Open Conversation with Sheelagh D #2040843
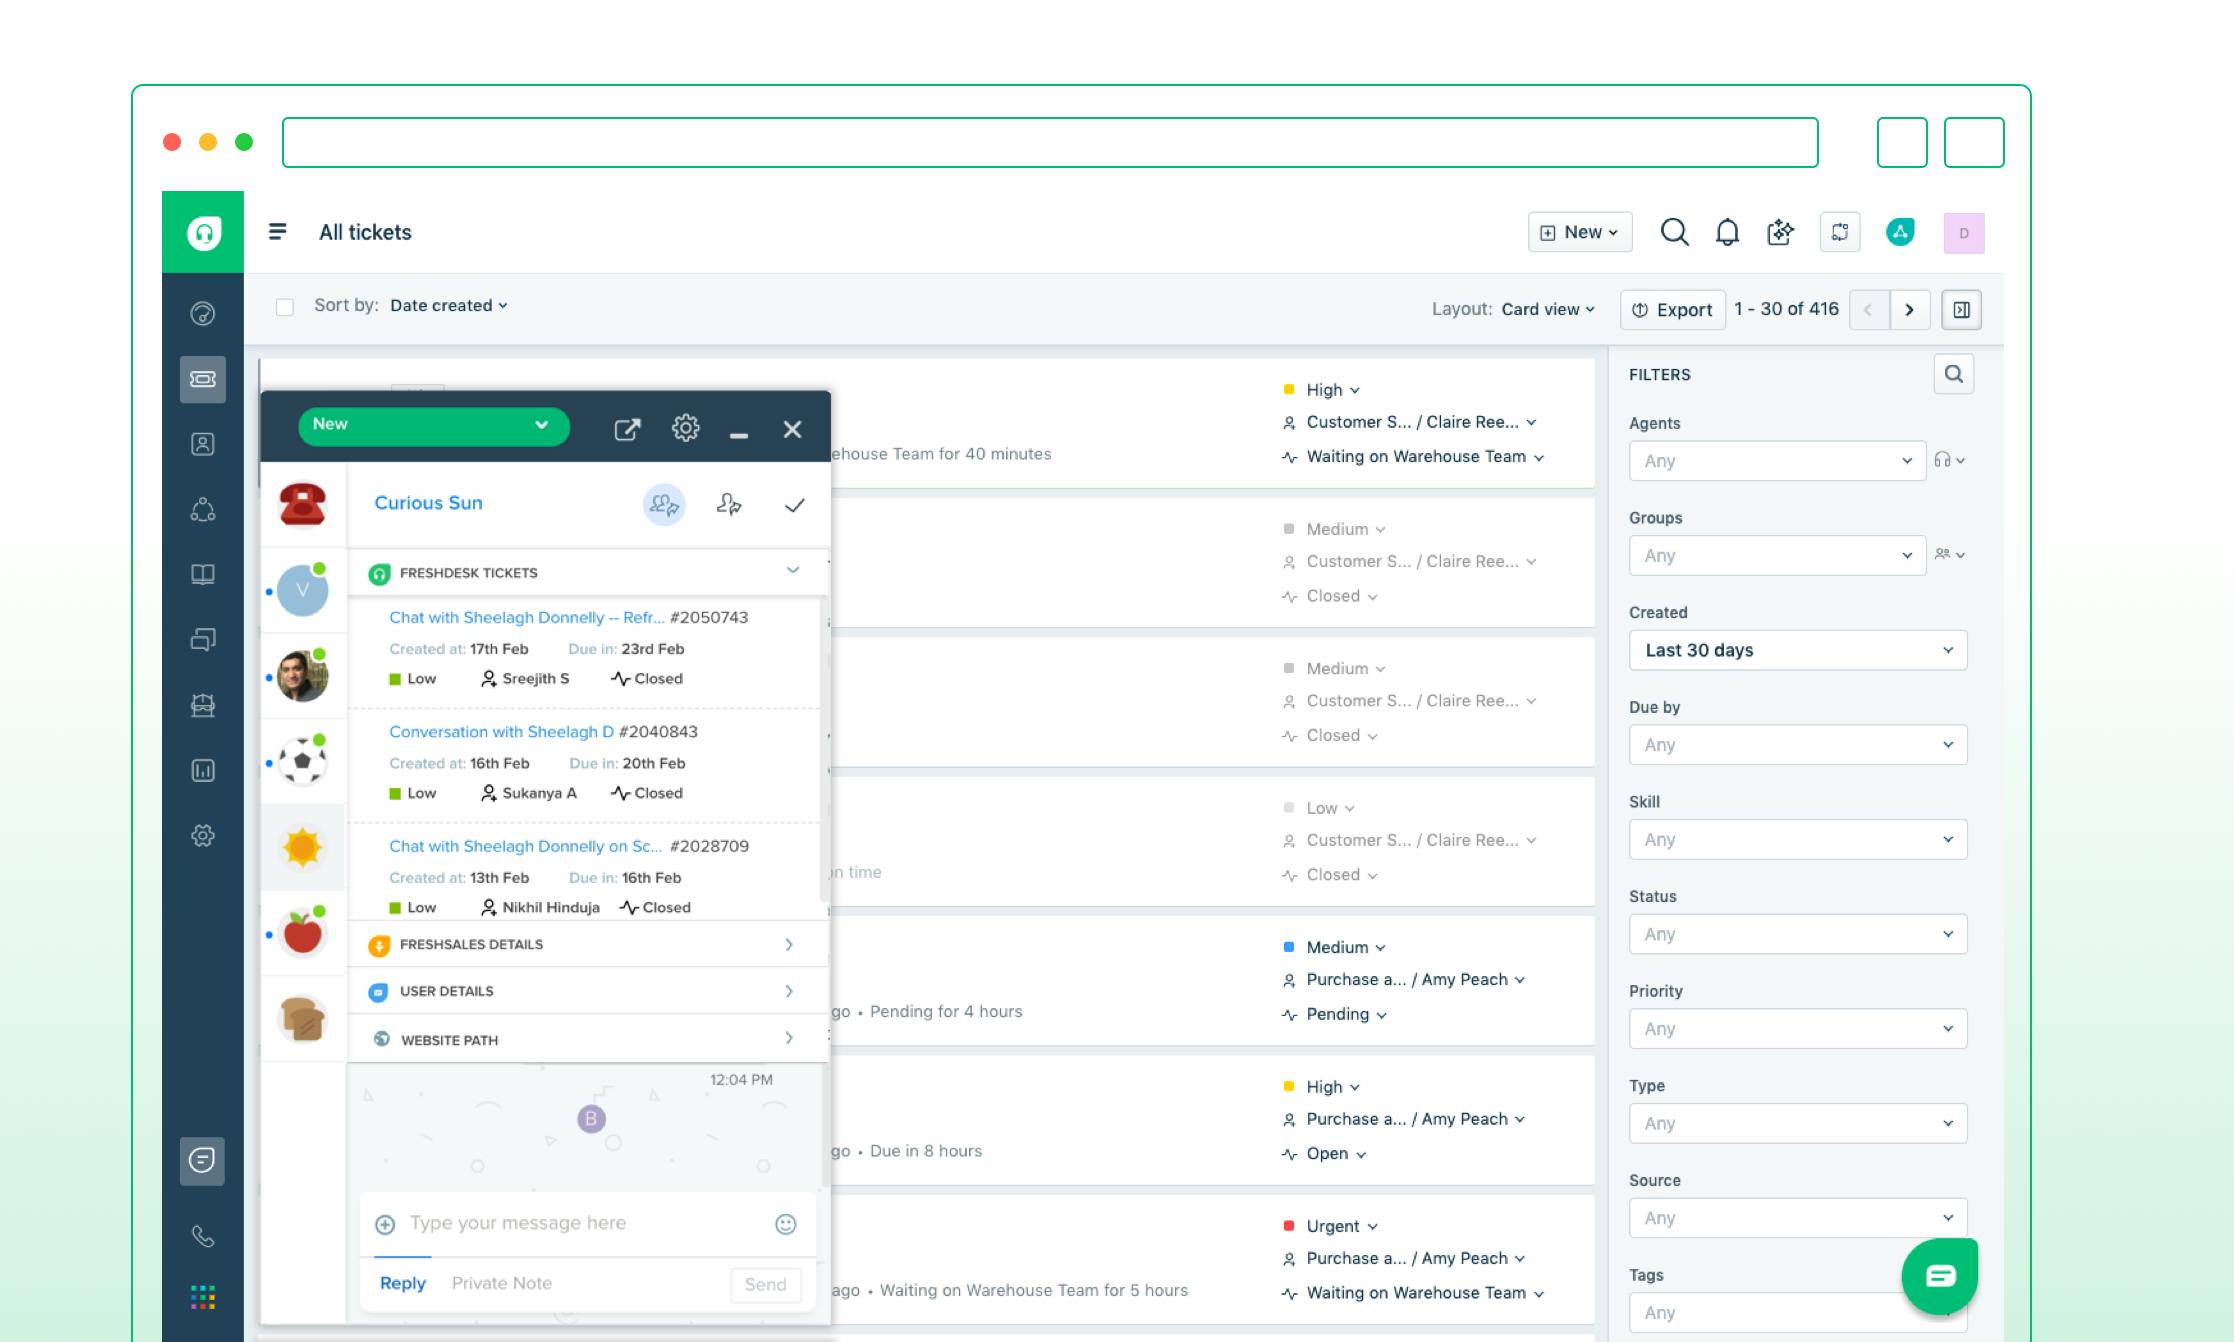Viewport: 2234px width, 1342px height. [501, 732]
